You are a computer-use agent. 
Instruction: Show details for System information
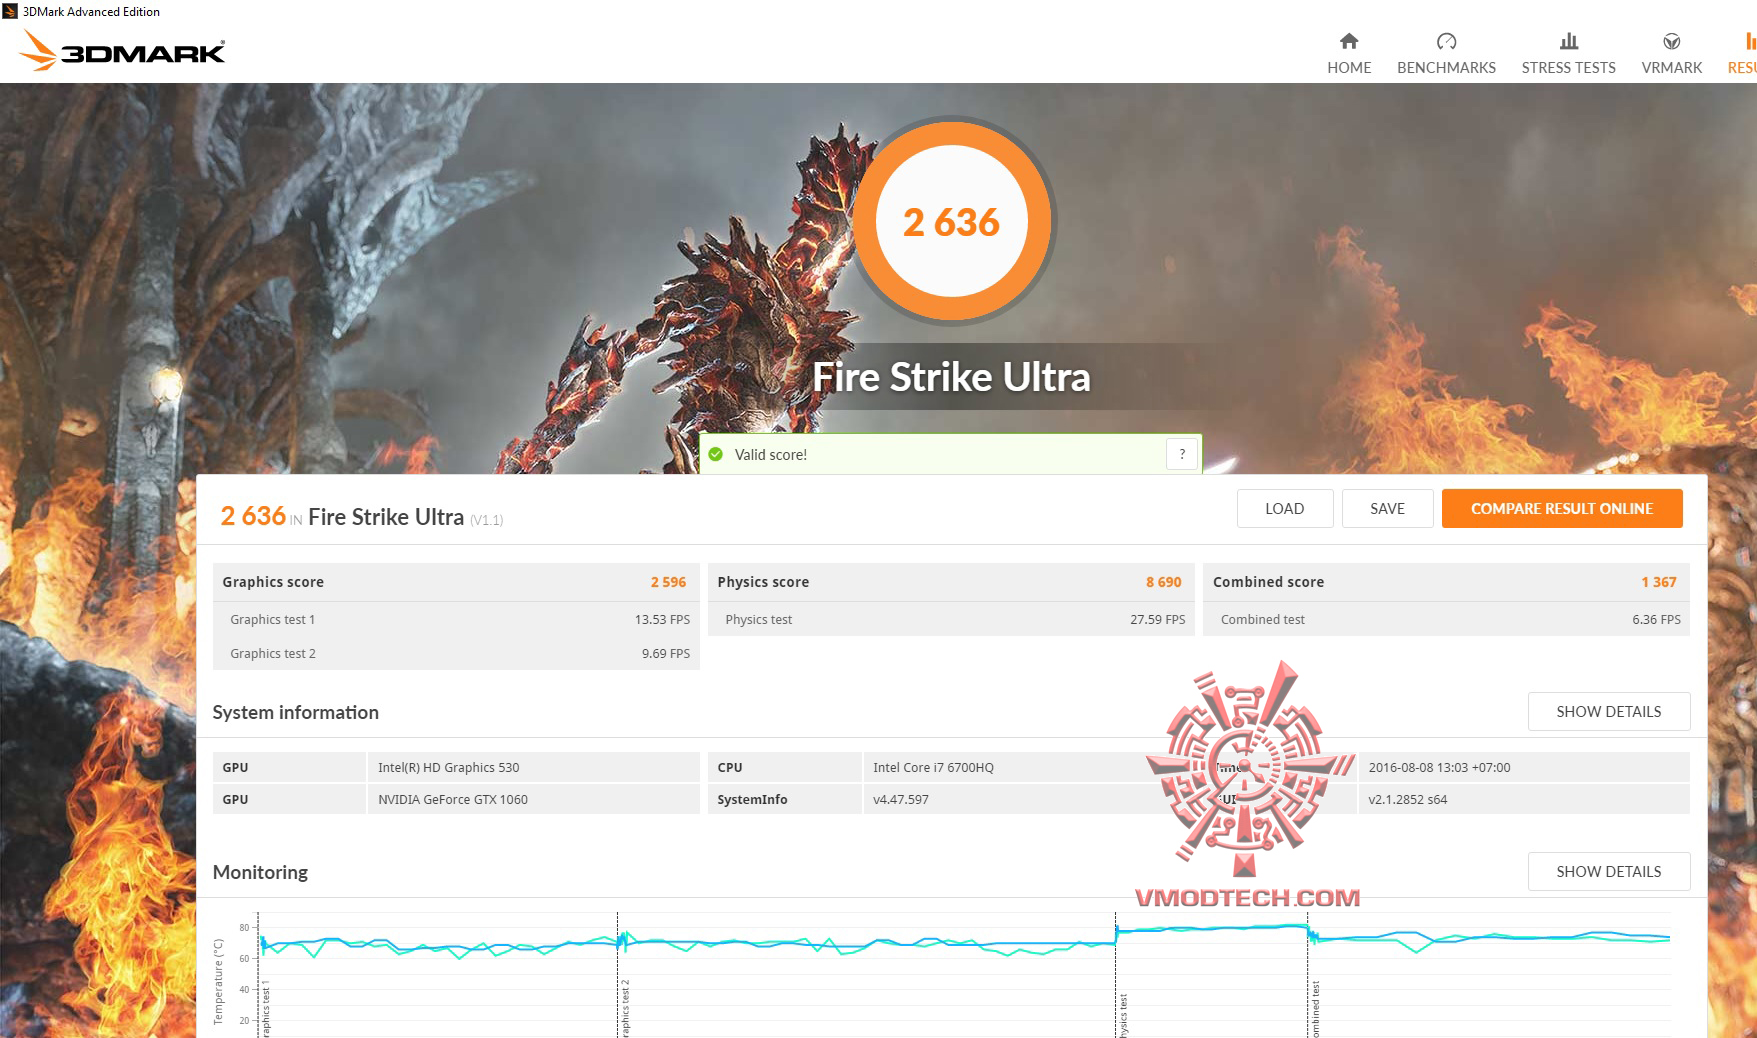point(1609,711)
